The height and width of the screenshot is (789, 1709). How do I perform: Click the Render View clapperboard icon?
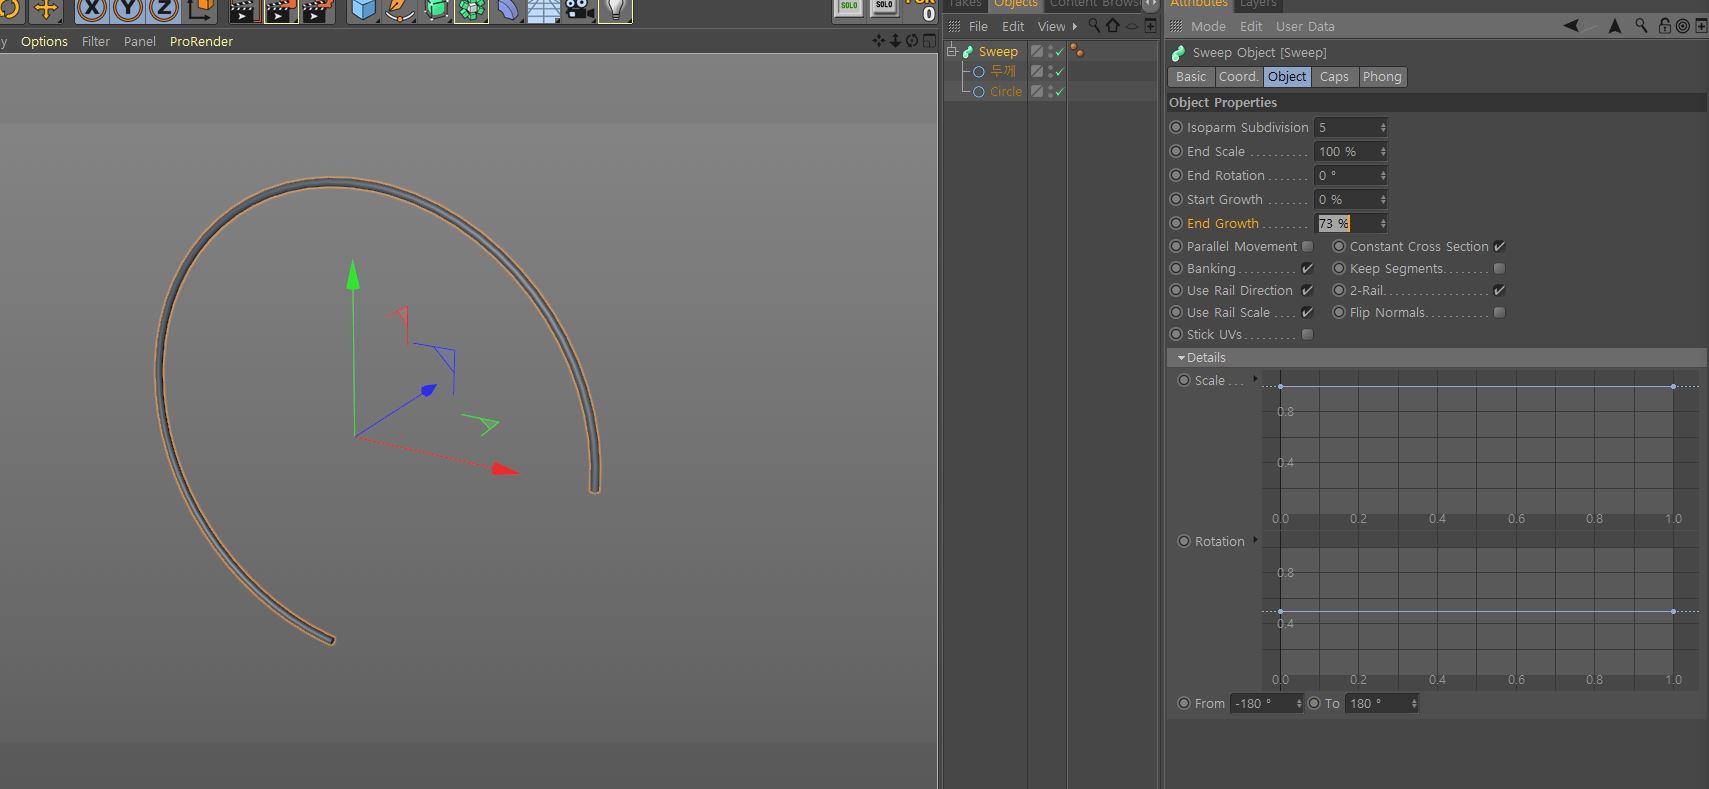[244, 11]
